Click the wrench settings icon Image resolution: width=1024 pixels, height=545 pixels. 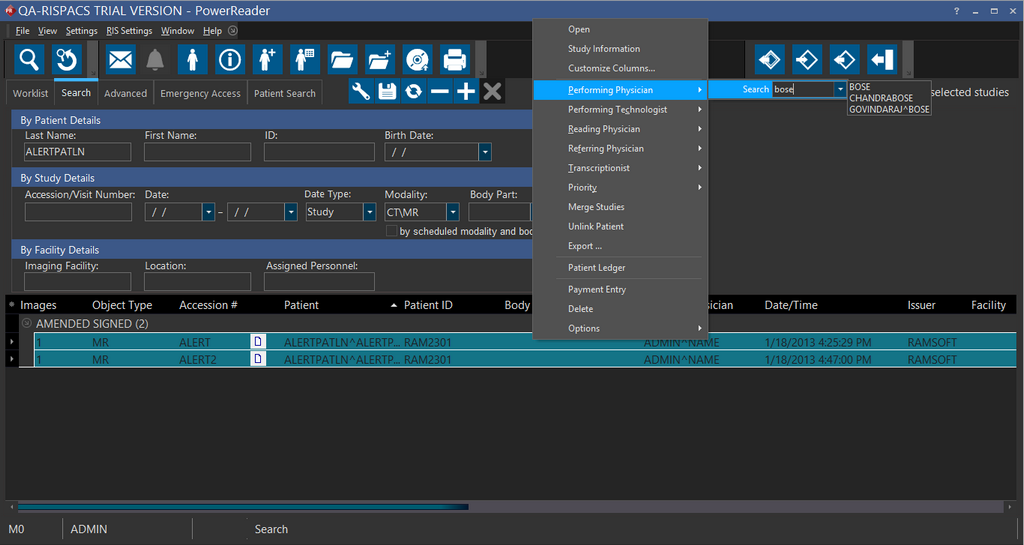click(x=361, y=92)
